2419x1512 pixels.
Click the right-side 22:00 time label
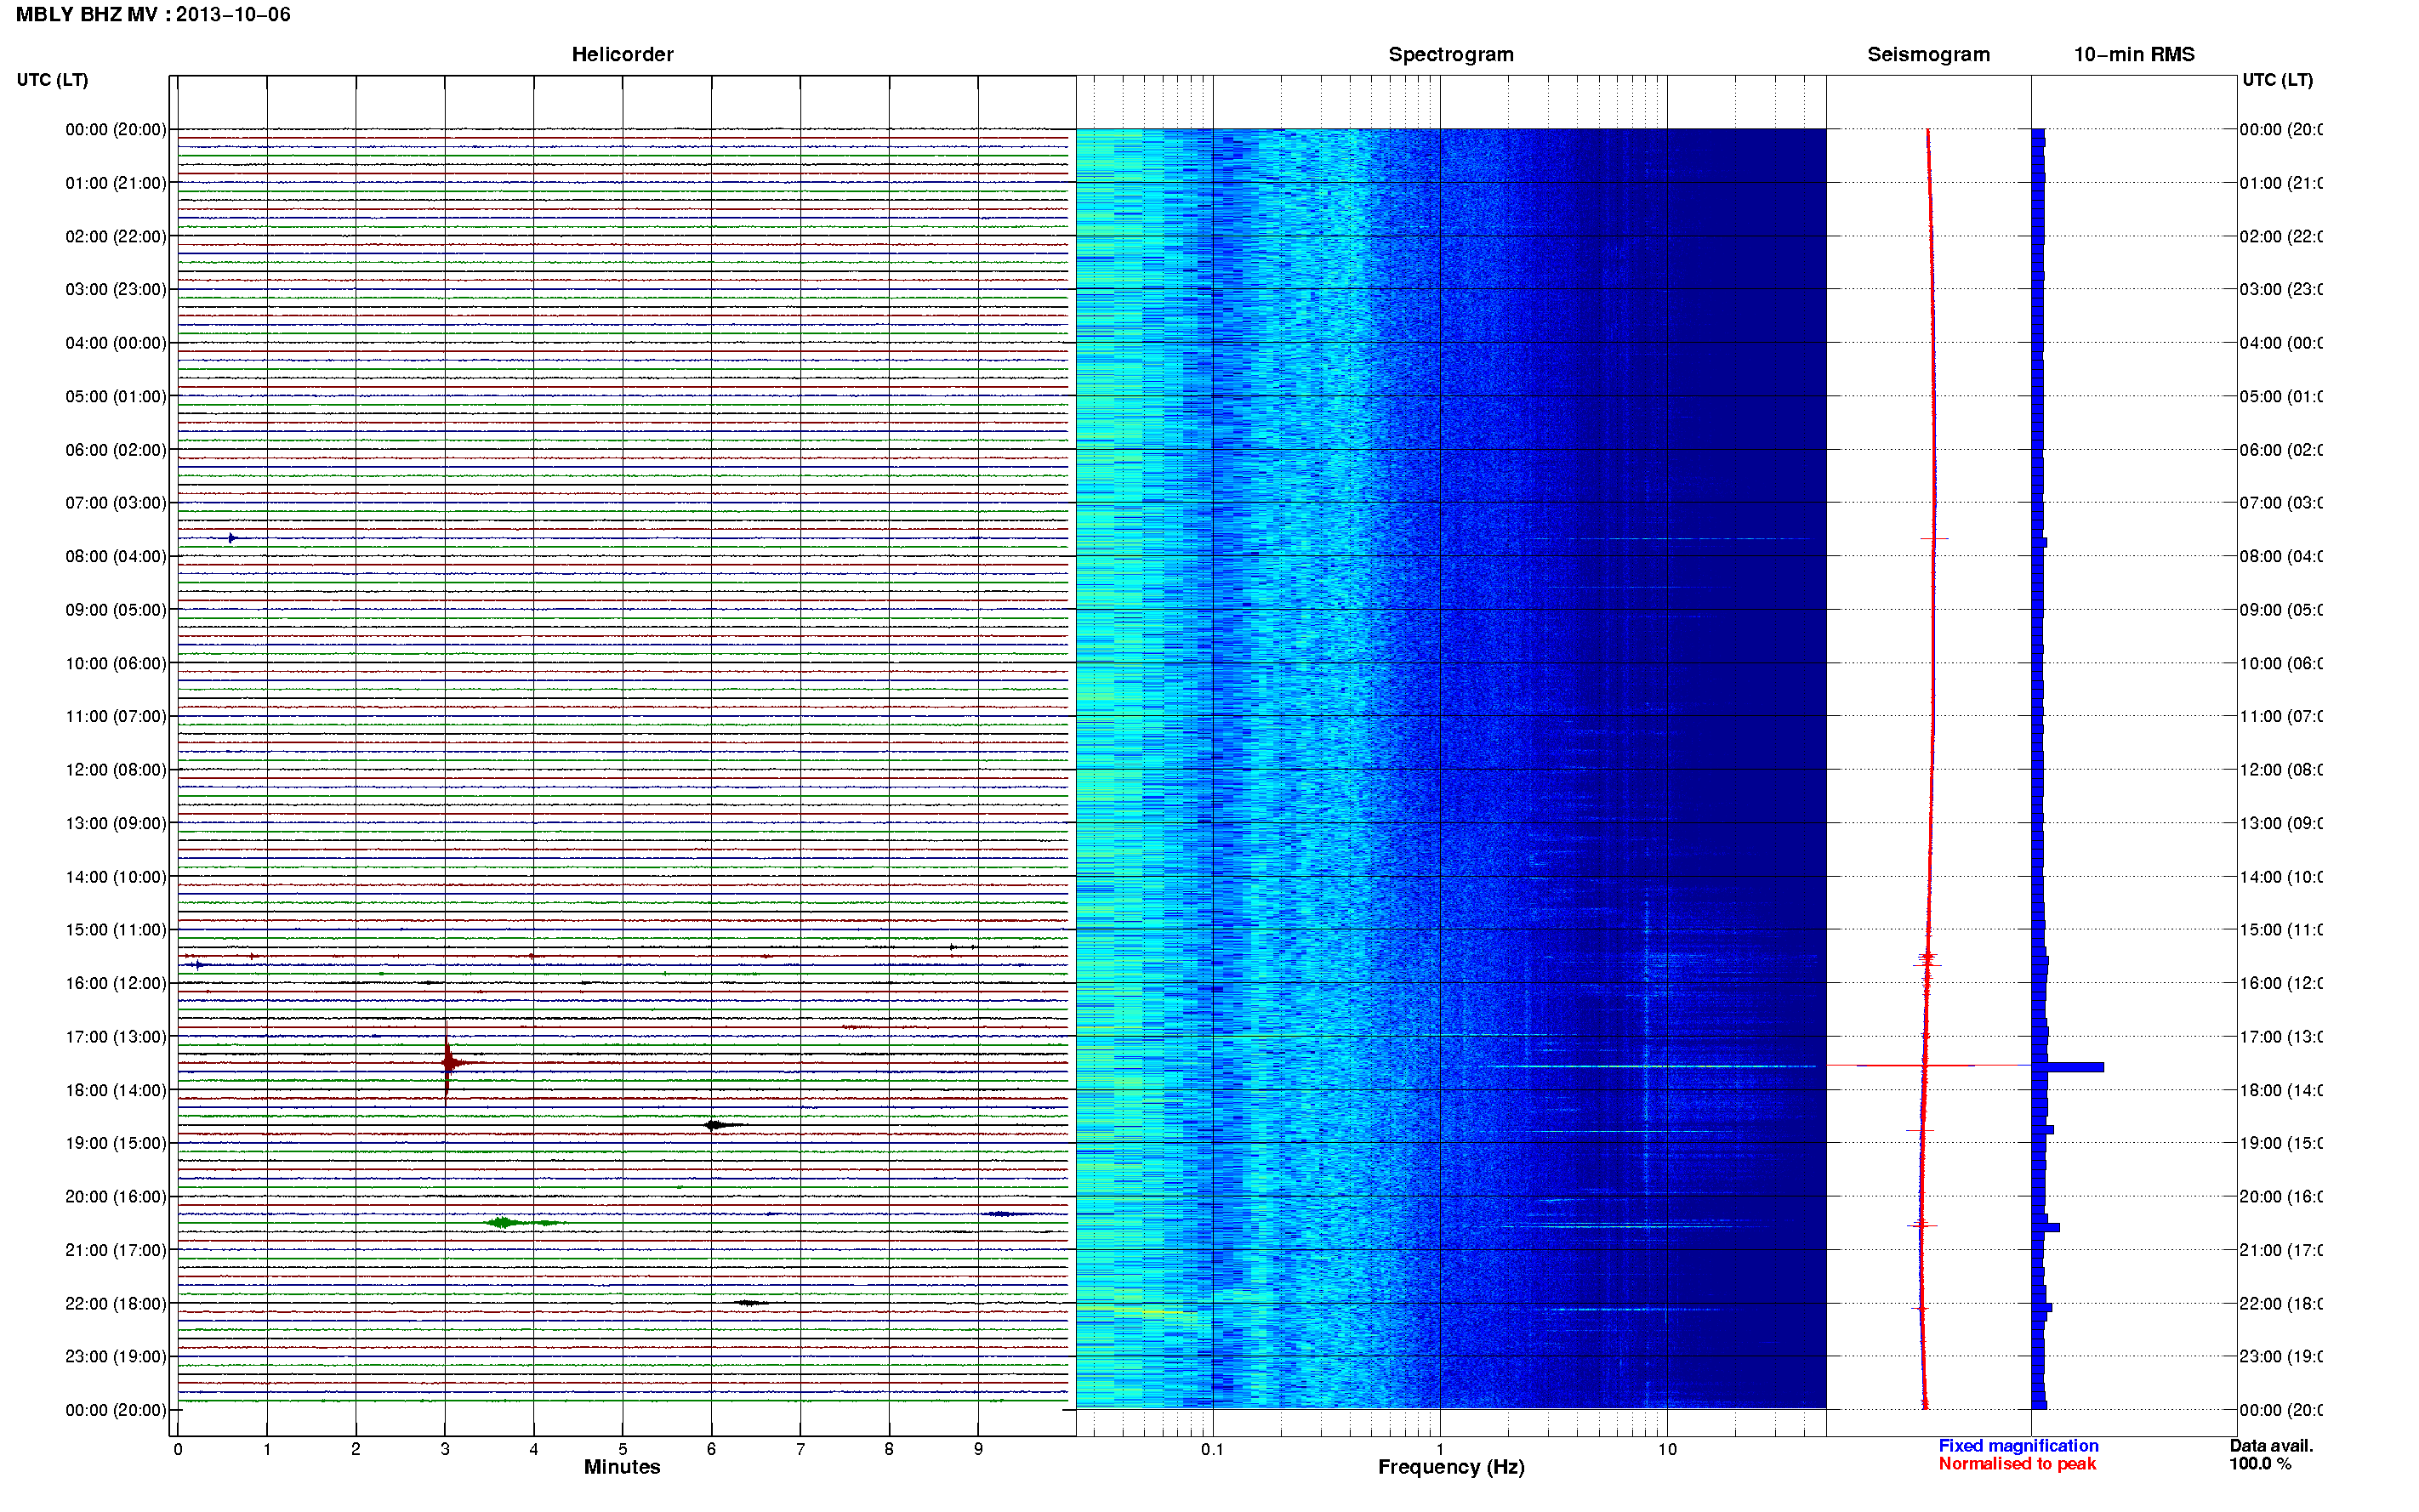pyautogui.click(x=2280, y=1304)
